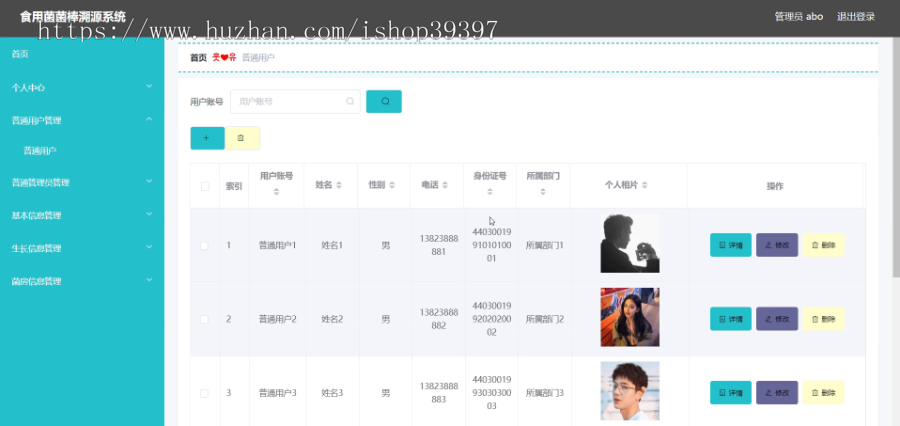The width and height of the screenshot is (900, 426).
Task: Sort by 身份证号 column arrows
Action: [490, 192]
